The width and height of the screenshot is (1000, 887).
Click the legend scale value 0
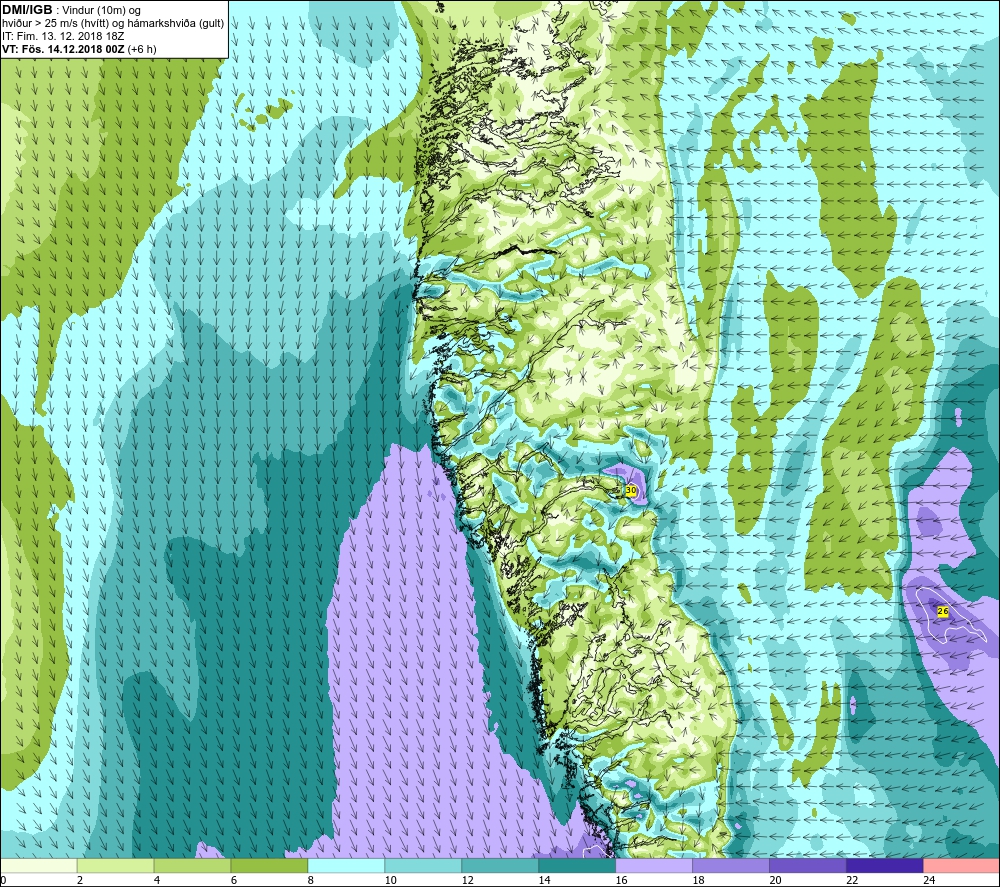click(x=3, y=880)
